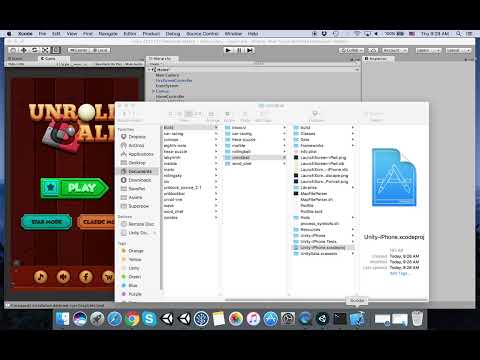Screen dimensions: 480x360
Task: Open Skype from the Dock
Action: point(149,319)
